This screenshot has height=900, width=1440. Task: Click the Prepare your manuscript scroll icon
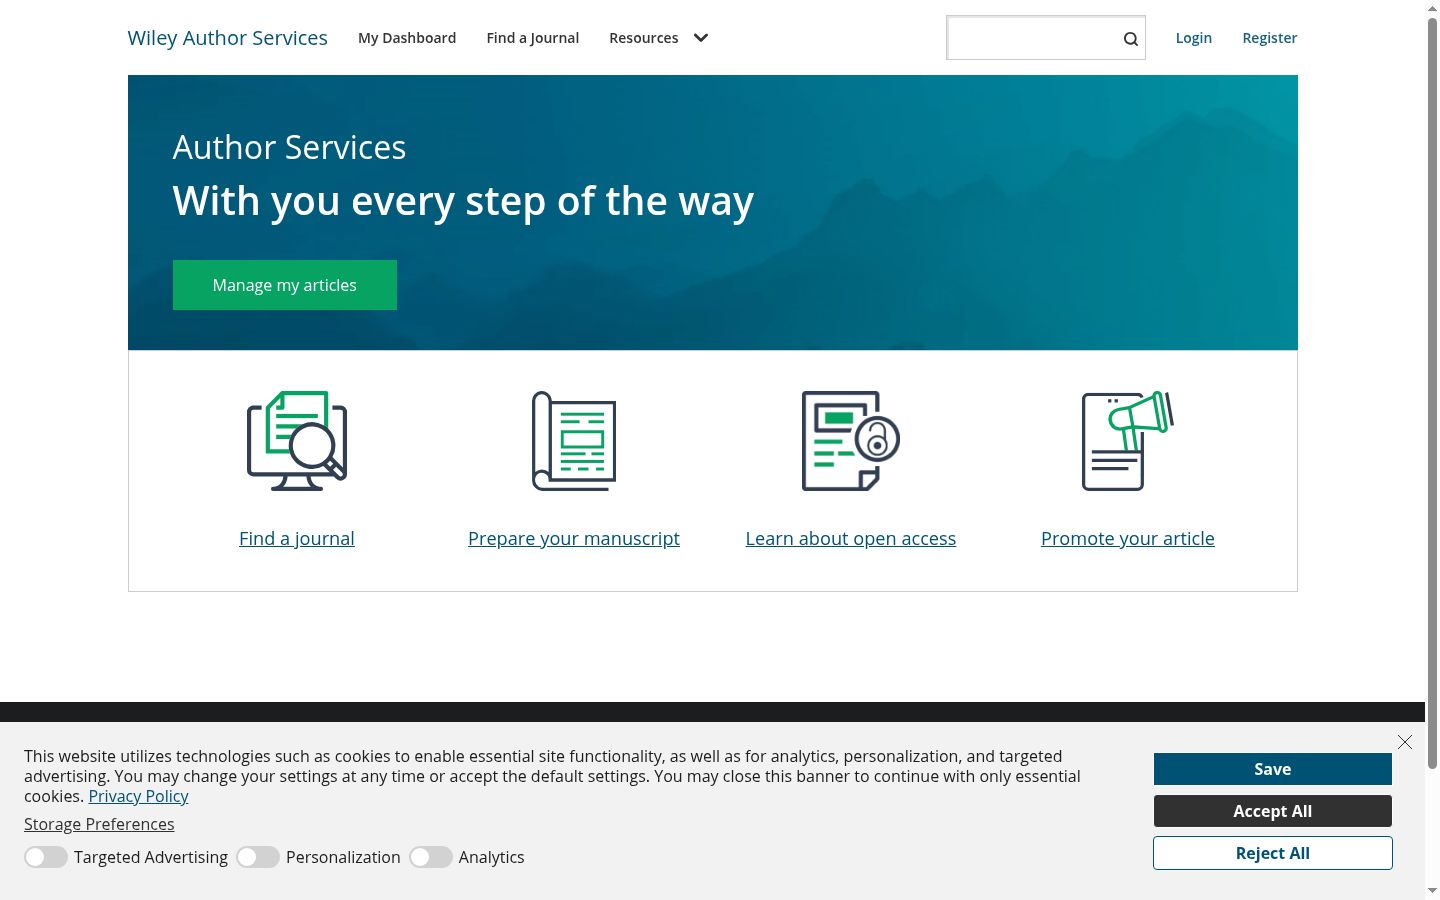coord(574,441)
